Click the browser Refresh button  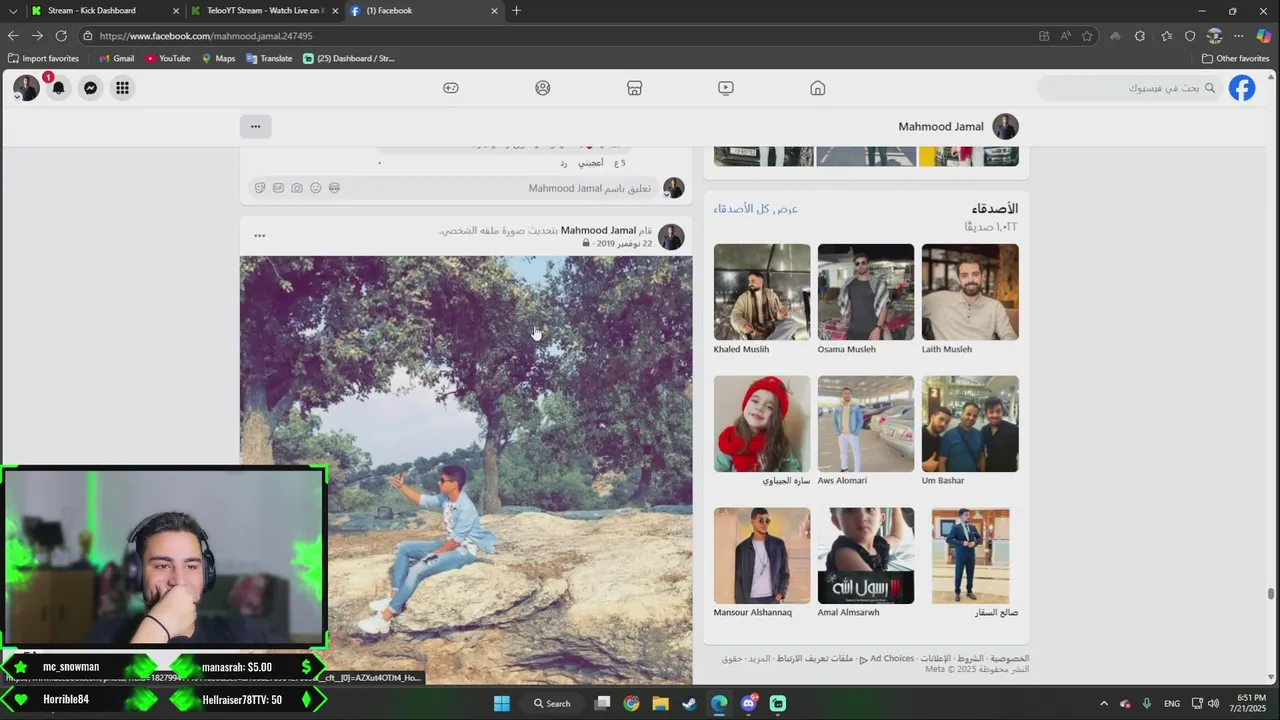tap(61, 36)
